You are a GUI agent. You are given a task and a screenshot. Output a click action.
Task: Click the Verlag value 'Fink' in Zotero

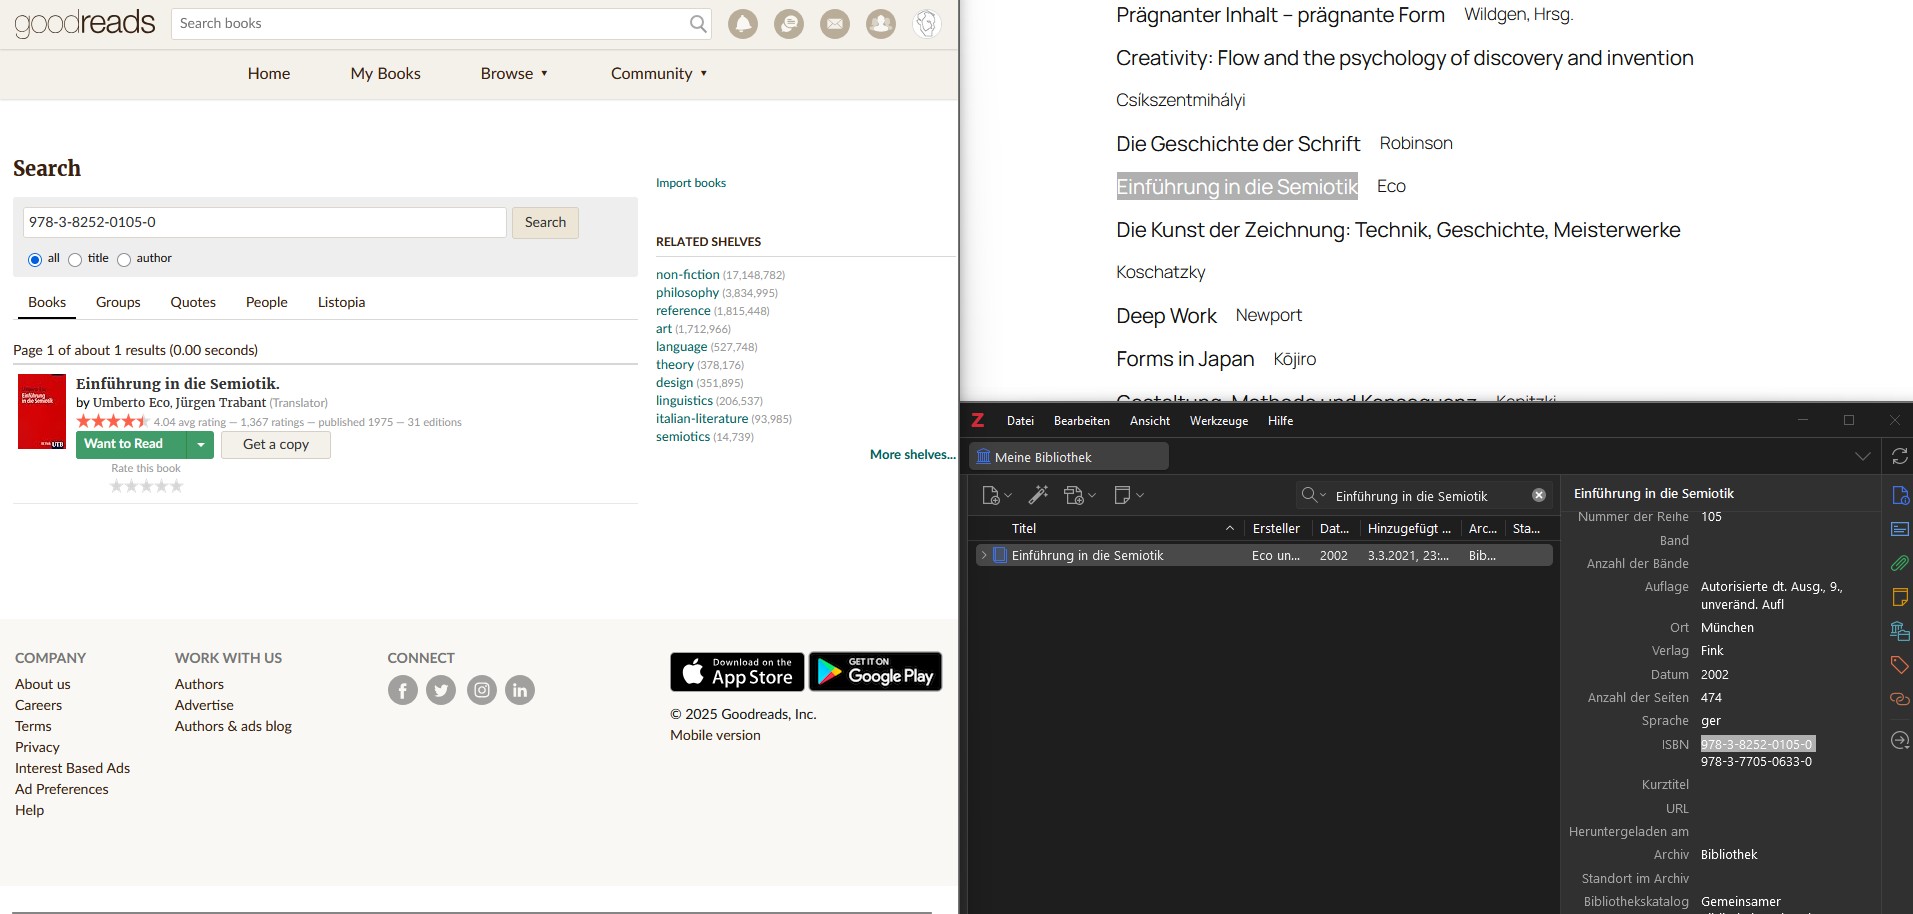click(x=1712, y=651)
